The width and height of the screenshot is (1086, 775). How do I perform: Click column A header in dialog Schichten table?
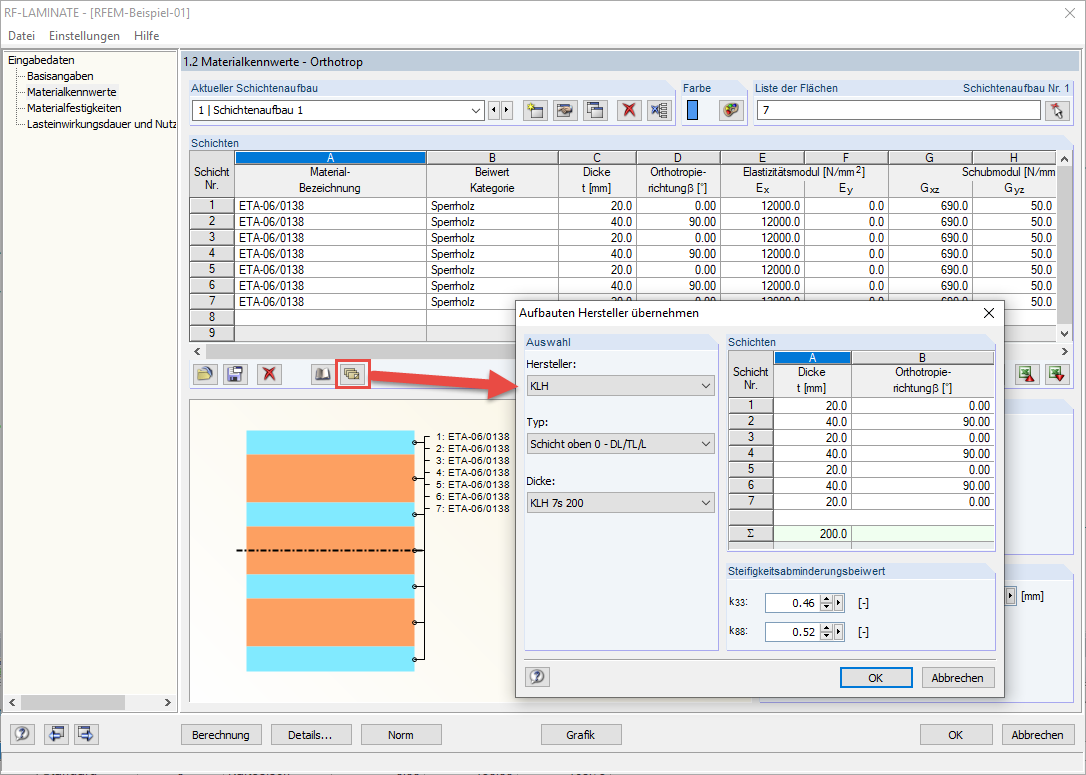(812, 357)
